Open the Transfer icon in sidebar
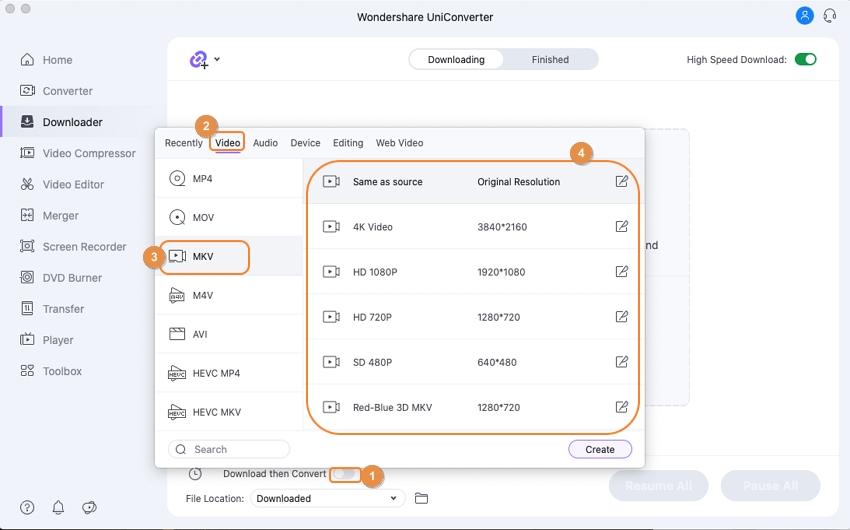 27,309
